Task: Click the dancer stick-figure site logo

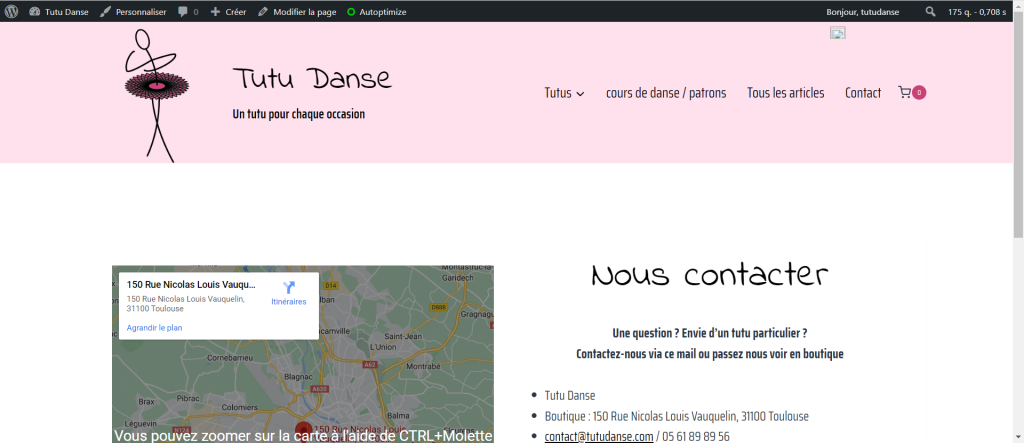Action: point(157,95)
